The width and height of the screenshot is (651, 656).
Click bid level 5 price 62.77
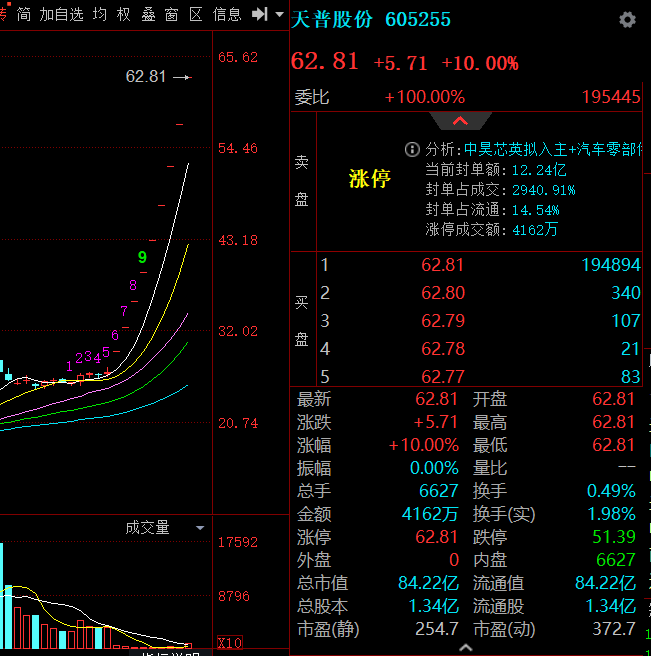443,377
